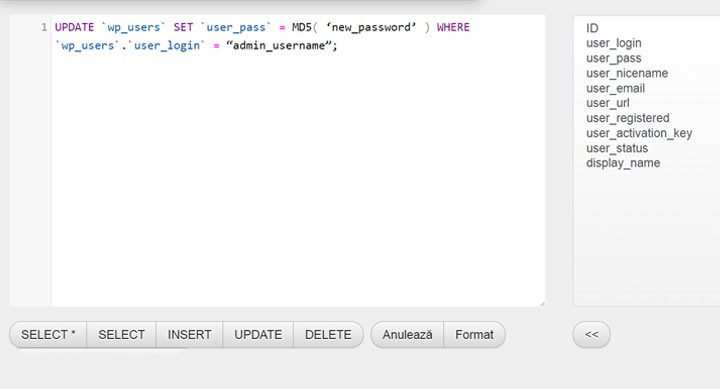This screenshot has height=389, width=720.
Task: Select user_pass in the column list
Action: 613,58
